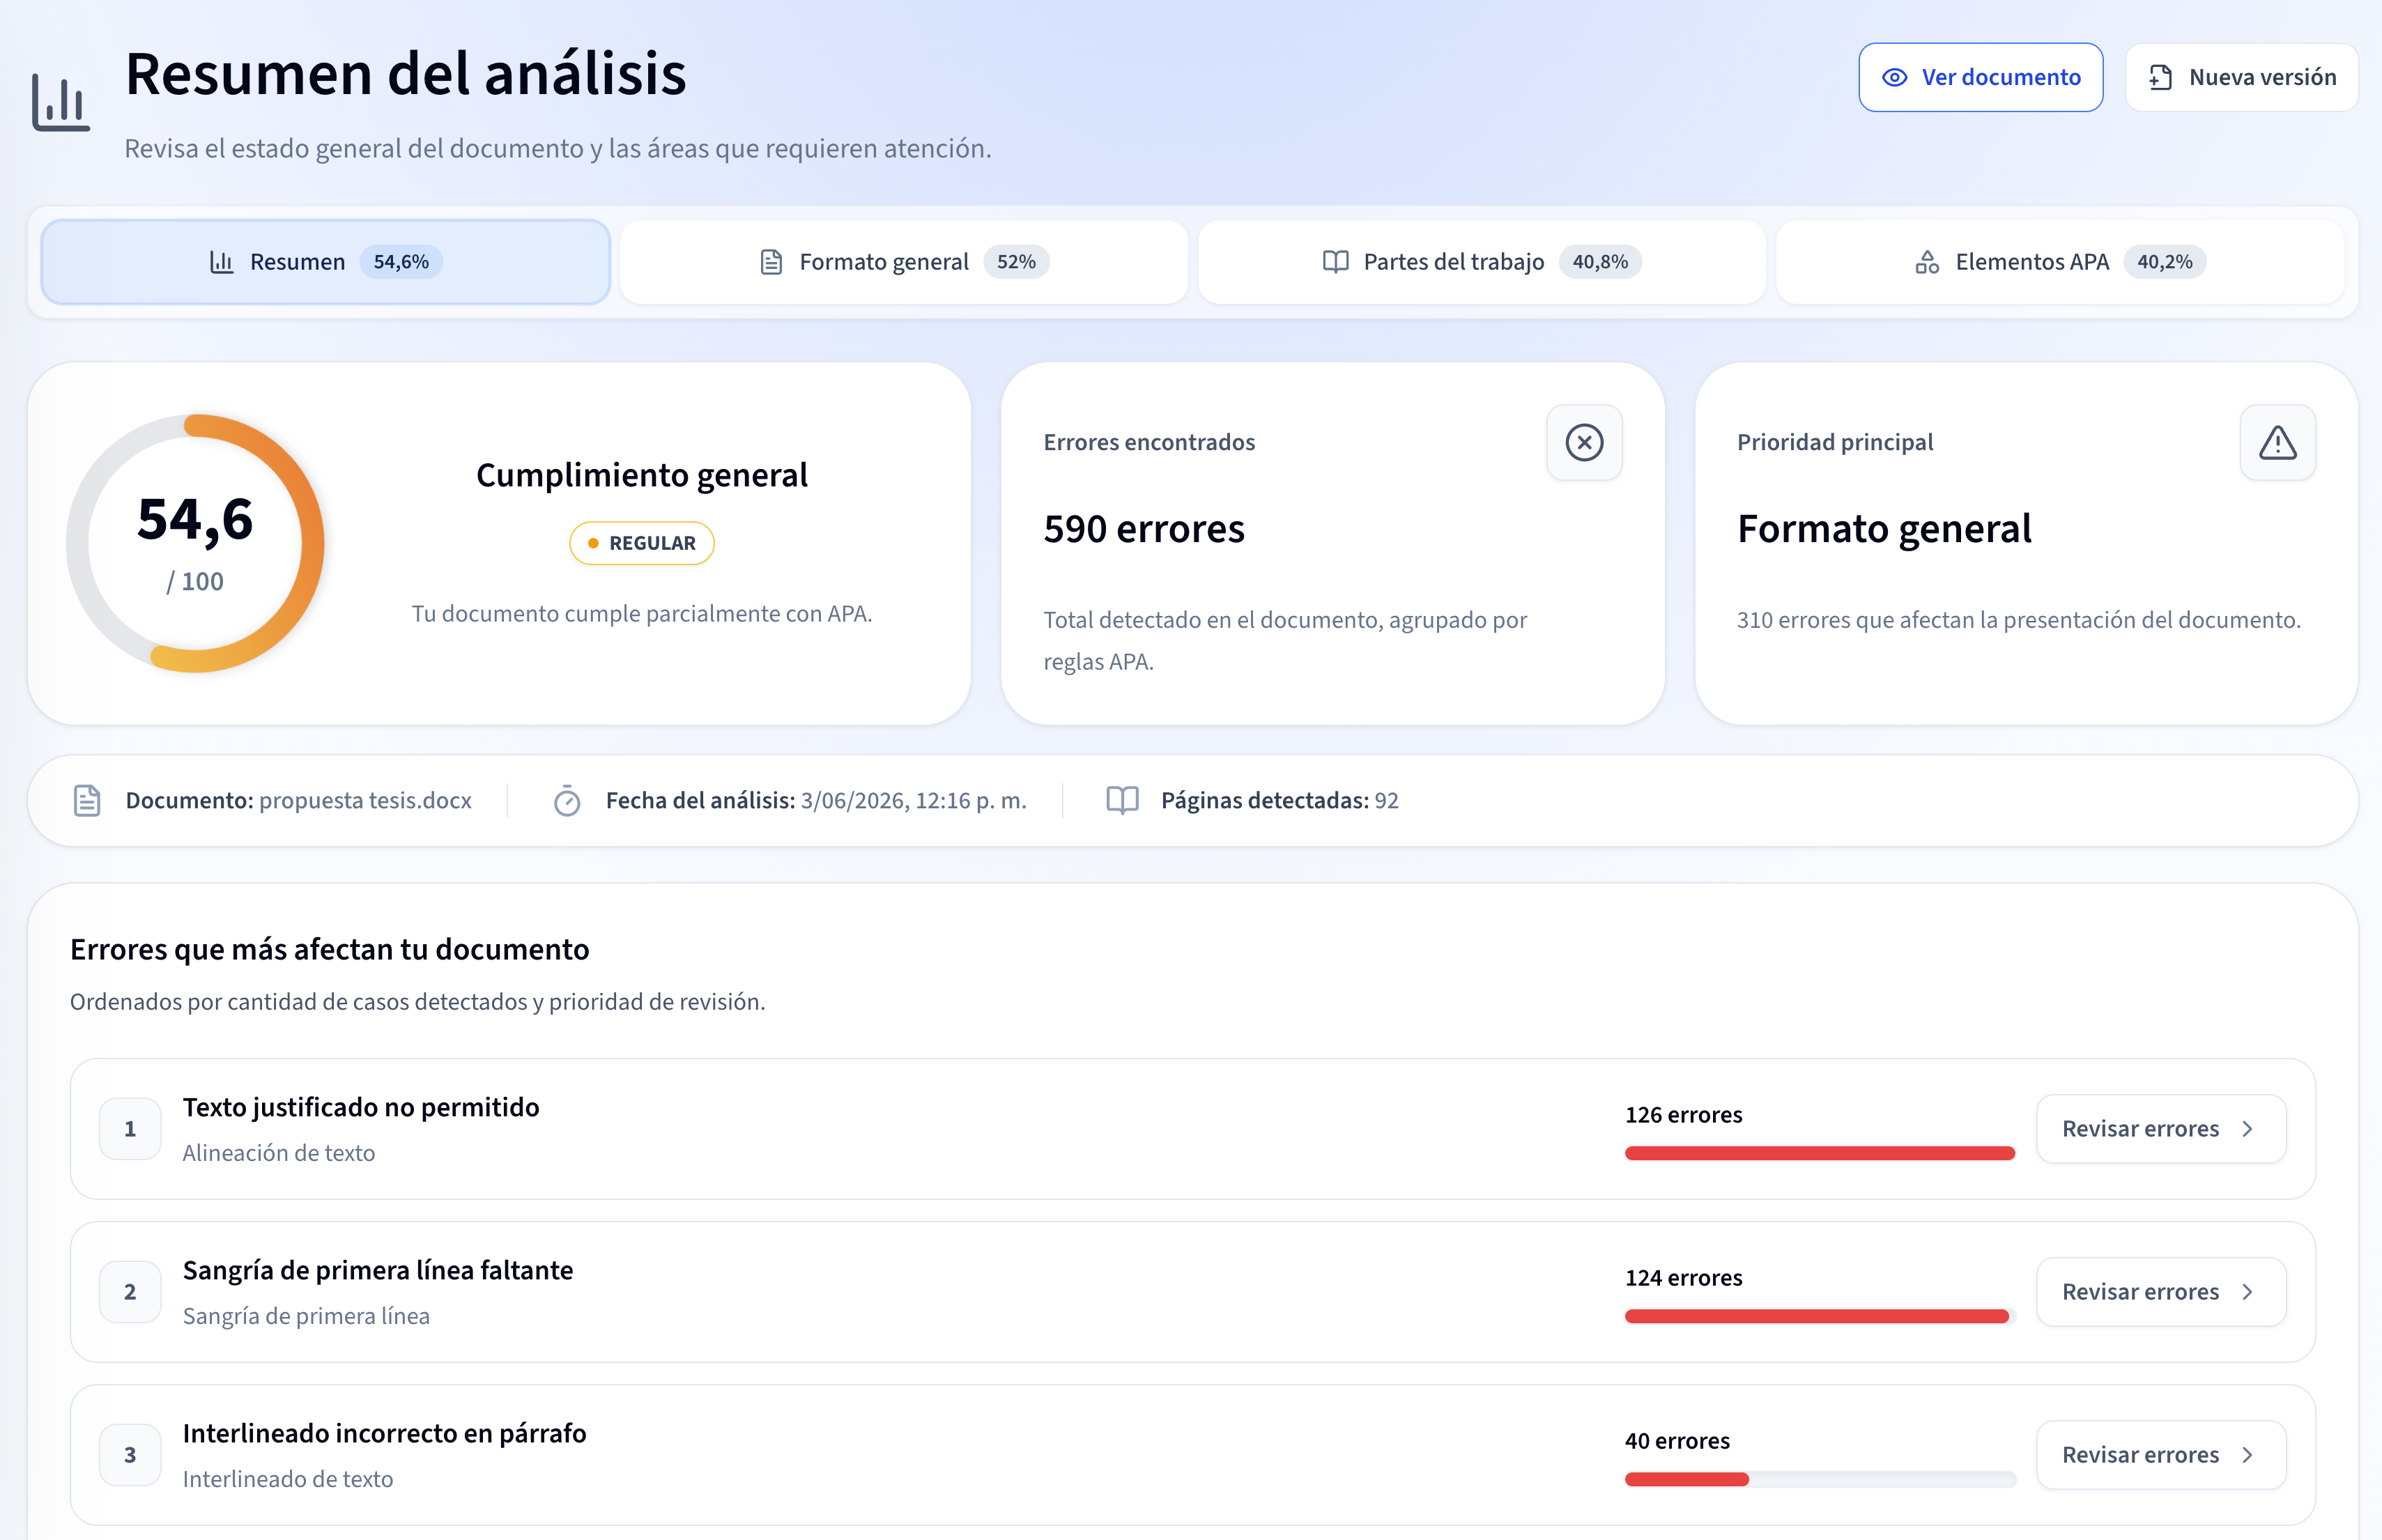The image size is (2382, 1540).
Task: Click chevron arrow in Texto justificado row's Revisar errores button
Action: click(x=2247, y=1129)
